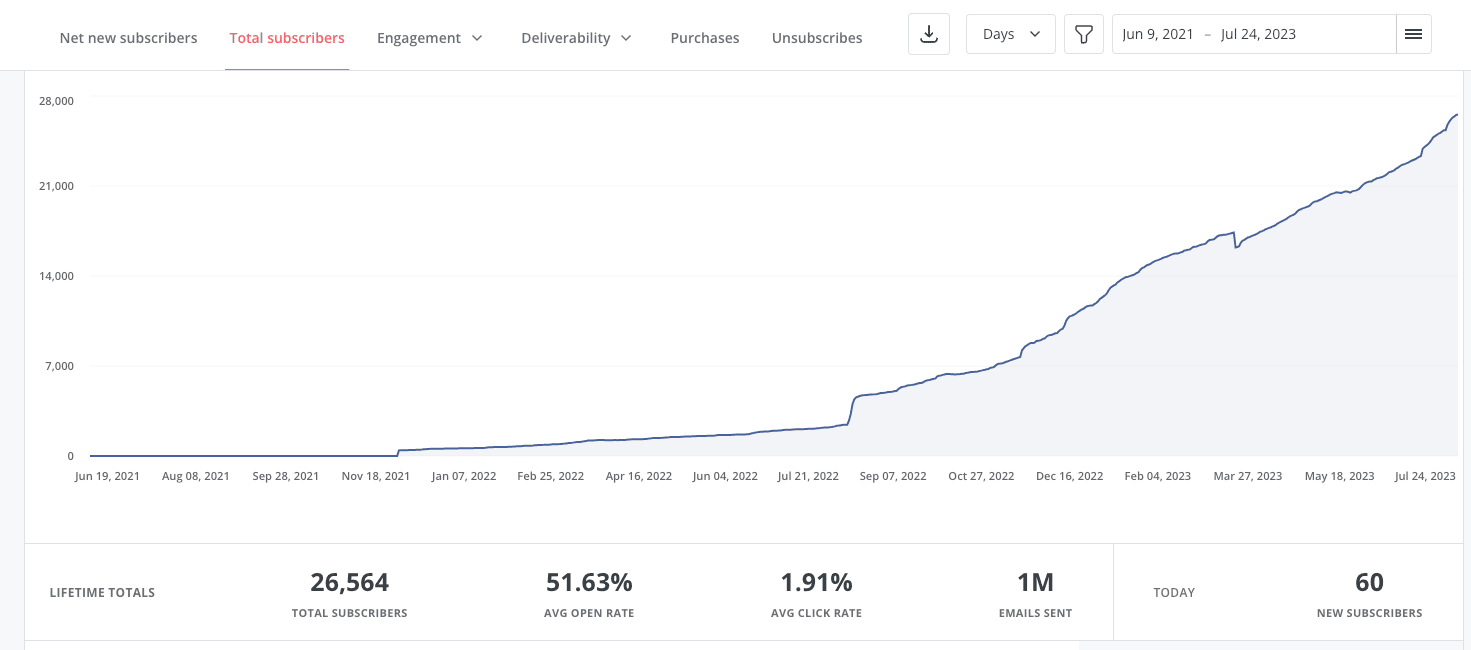The height and width of the screenshot is (650, 1471).
Task: Go to the Purchases tab
Action: [x=705, y=38]
